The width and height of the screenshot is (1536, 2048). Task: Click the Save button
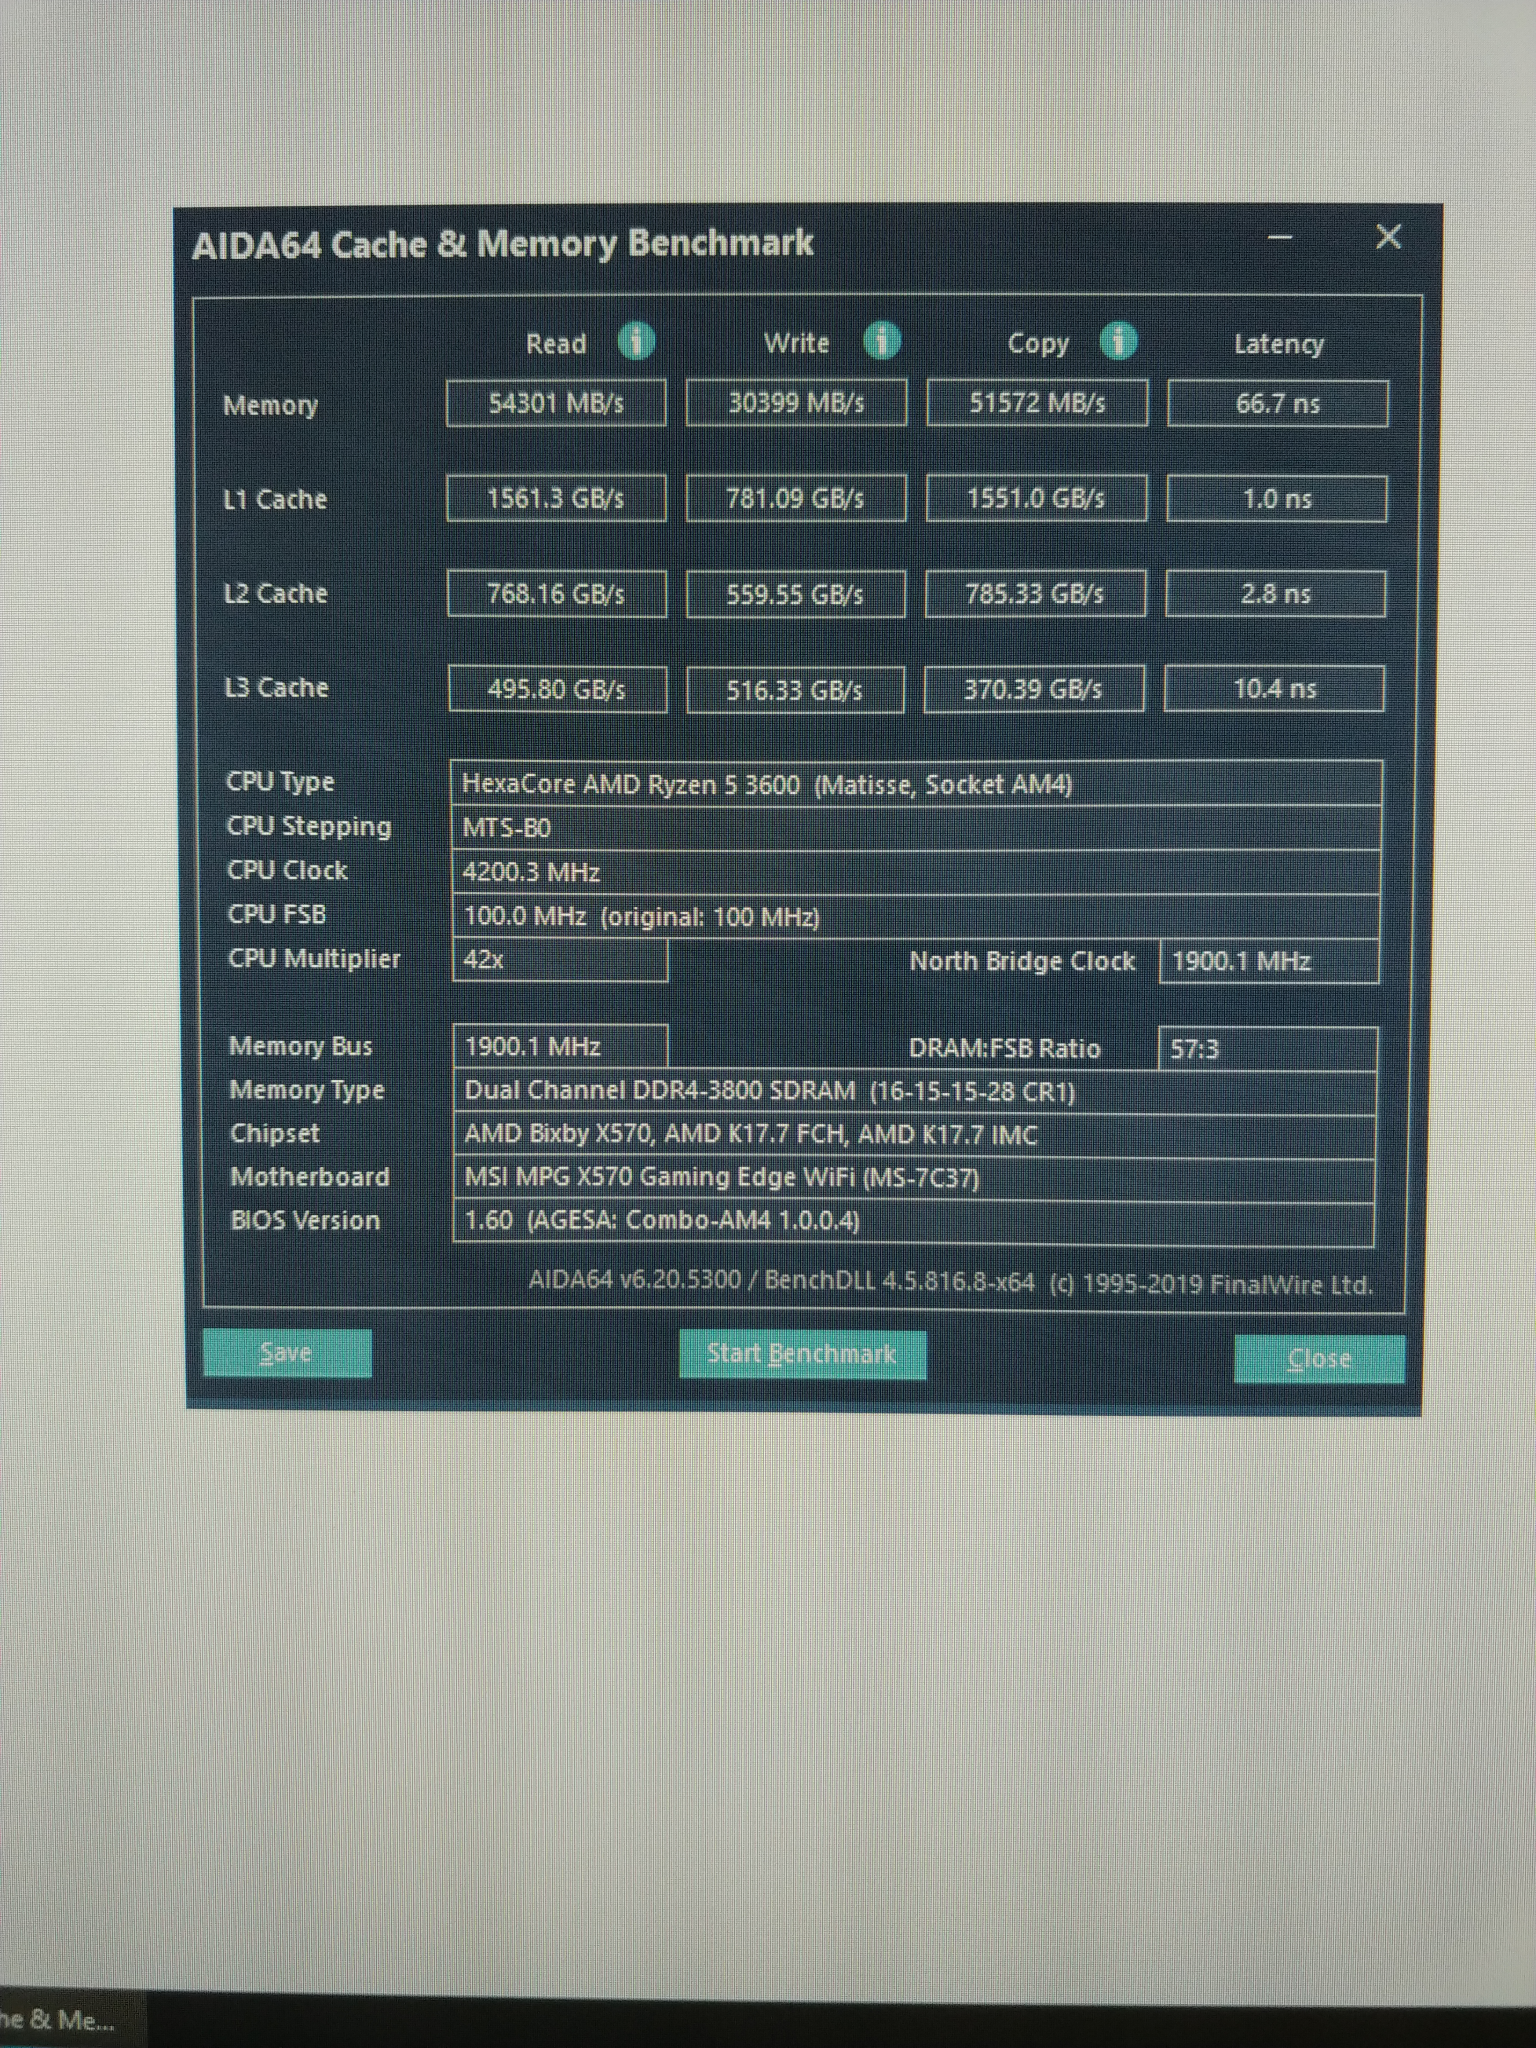pyautogui.click(x=287, y=1353)
